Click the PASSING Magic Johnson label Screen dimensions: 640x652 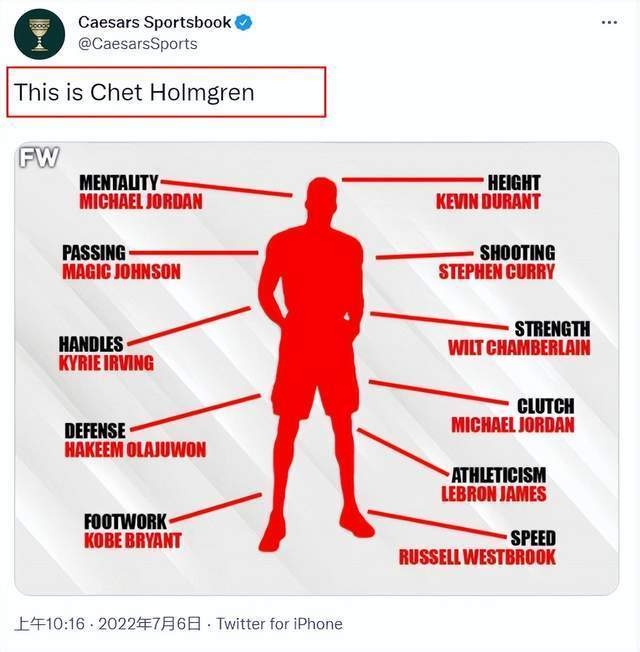(121, 262)
